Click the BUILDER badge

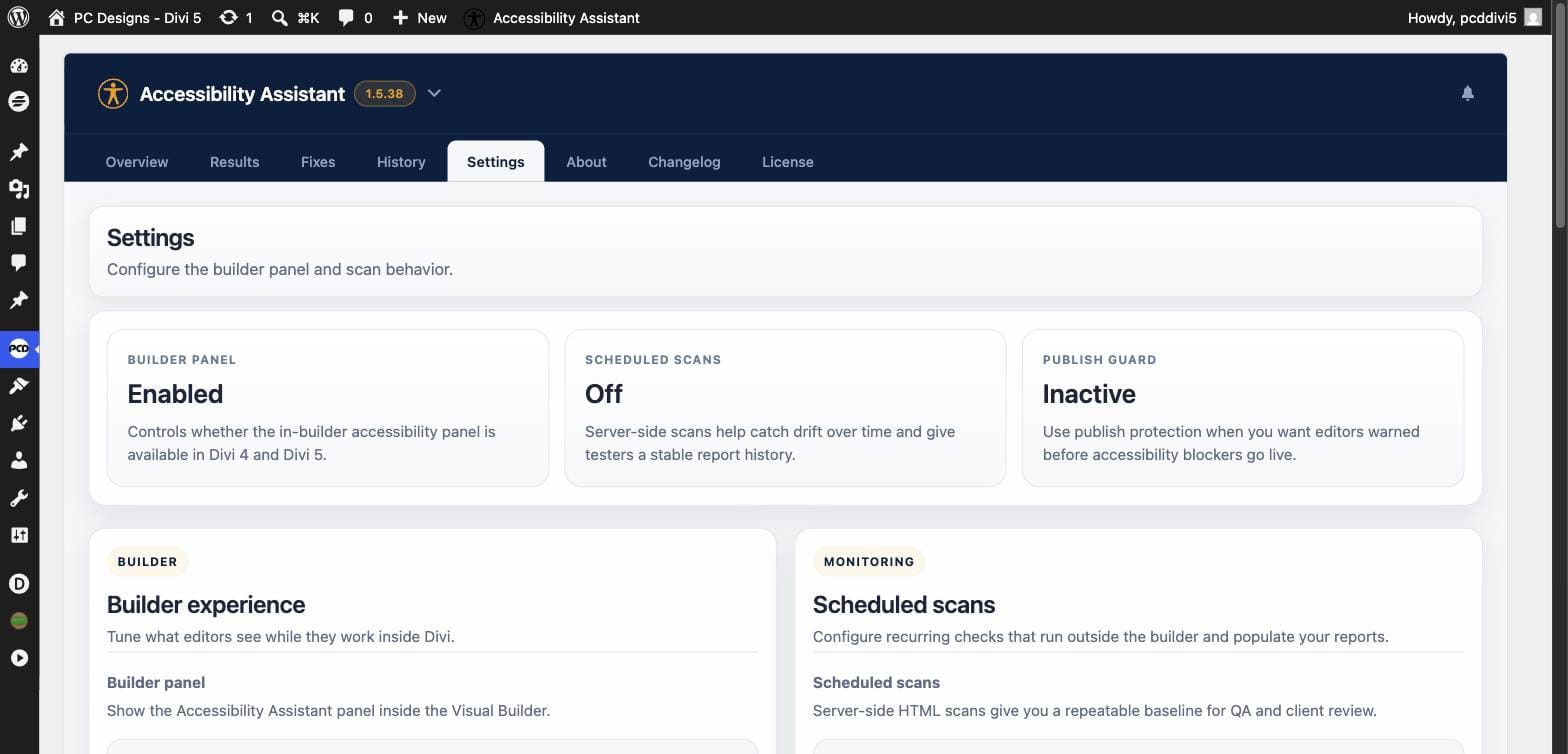[x=147, y=562]
